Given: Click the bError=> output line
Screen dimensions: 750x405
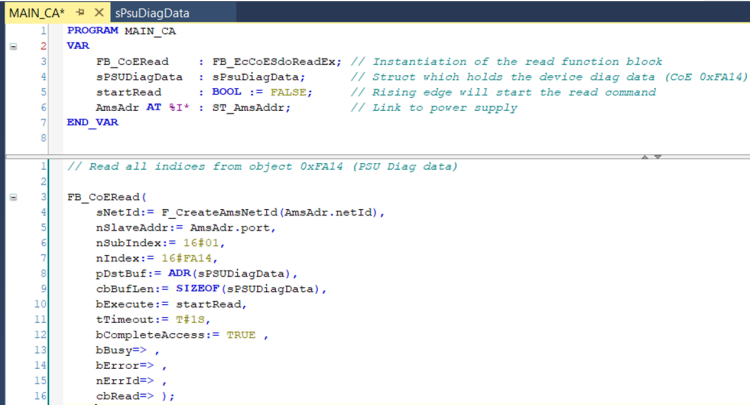Looking at the screenshot, I should pos(131,365).
